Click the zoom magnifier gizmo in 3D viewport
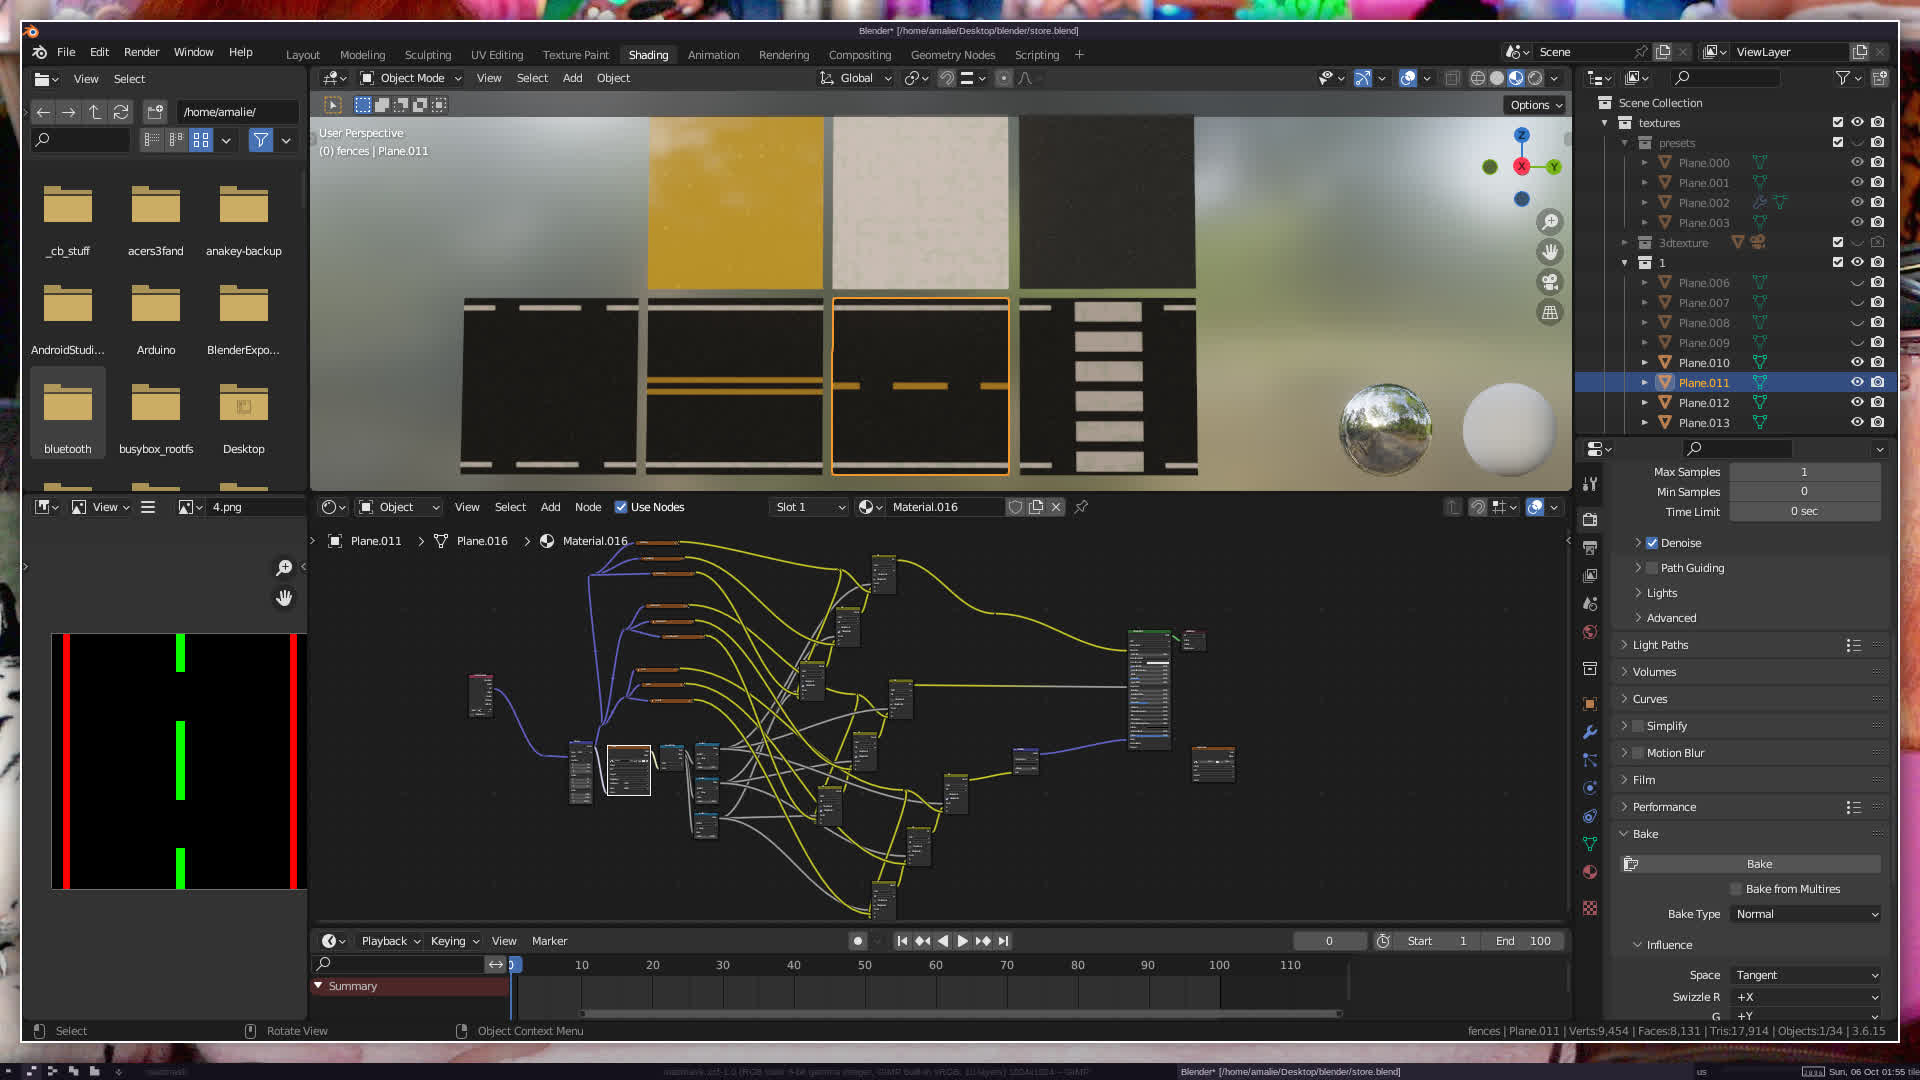 (x=1550, y=222)
